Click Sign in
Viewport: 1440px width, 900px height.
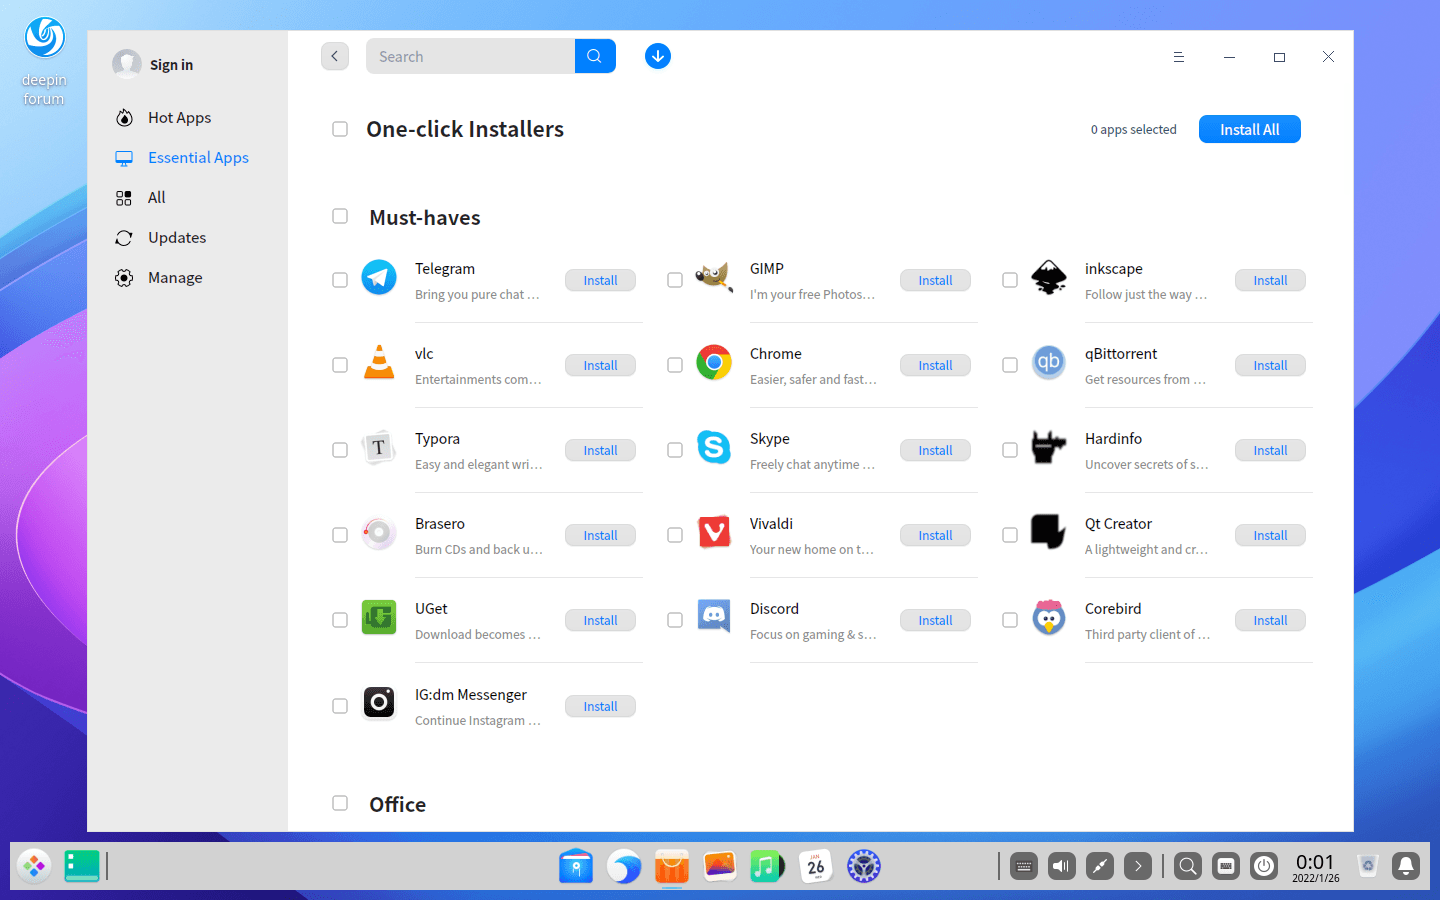pyautogui.click(x=171, y=65)
